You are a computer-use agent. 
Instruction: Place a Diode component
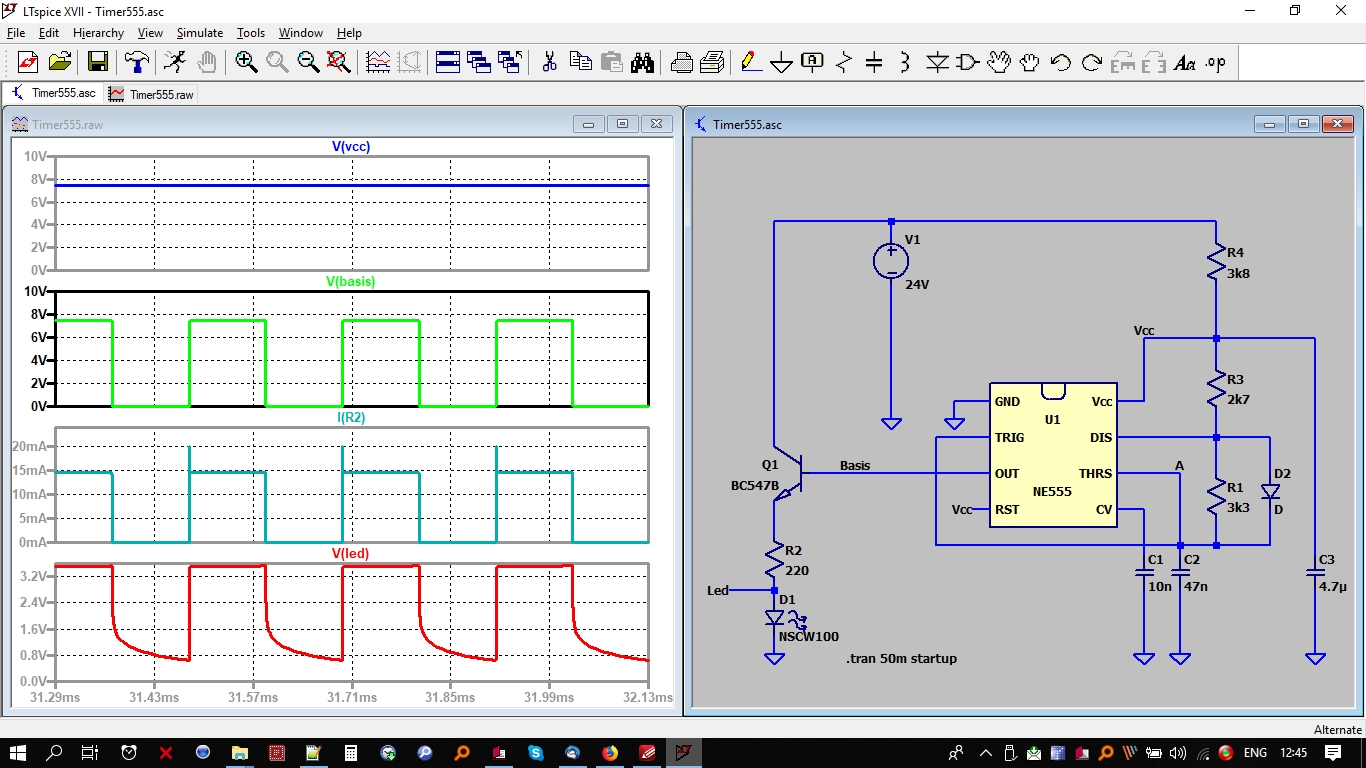pos(937,62)
